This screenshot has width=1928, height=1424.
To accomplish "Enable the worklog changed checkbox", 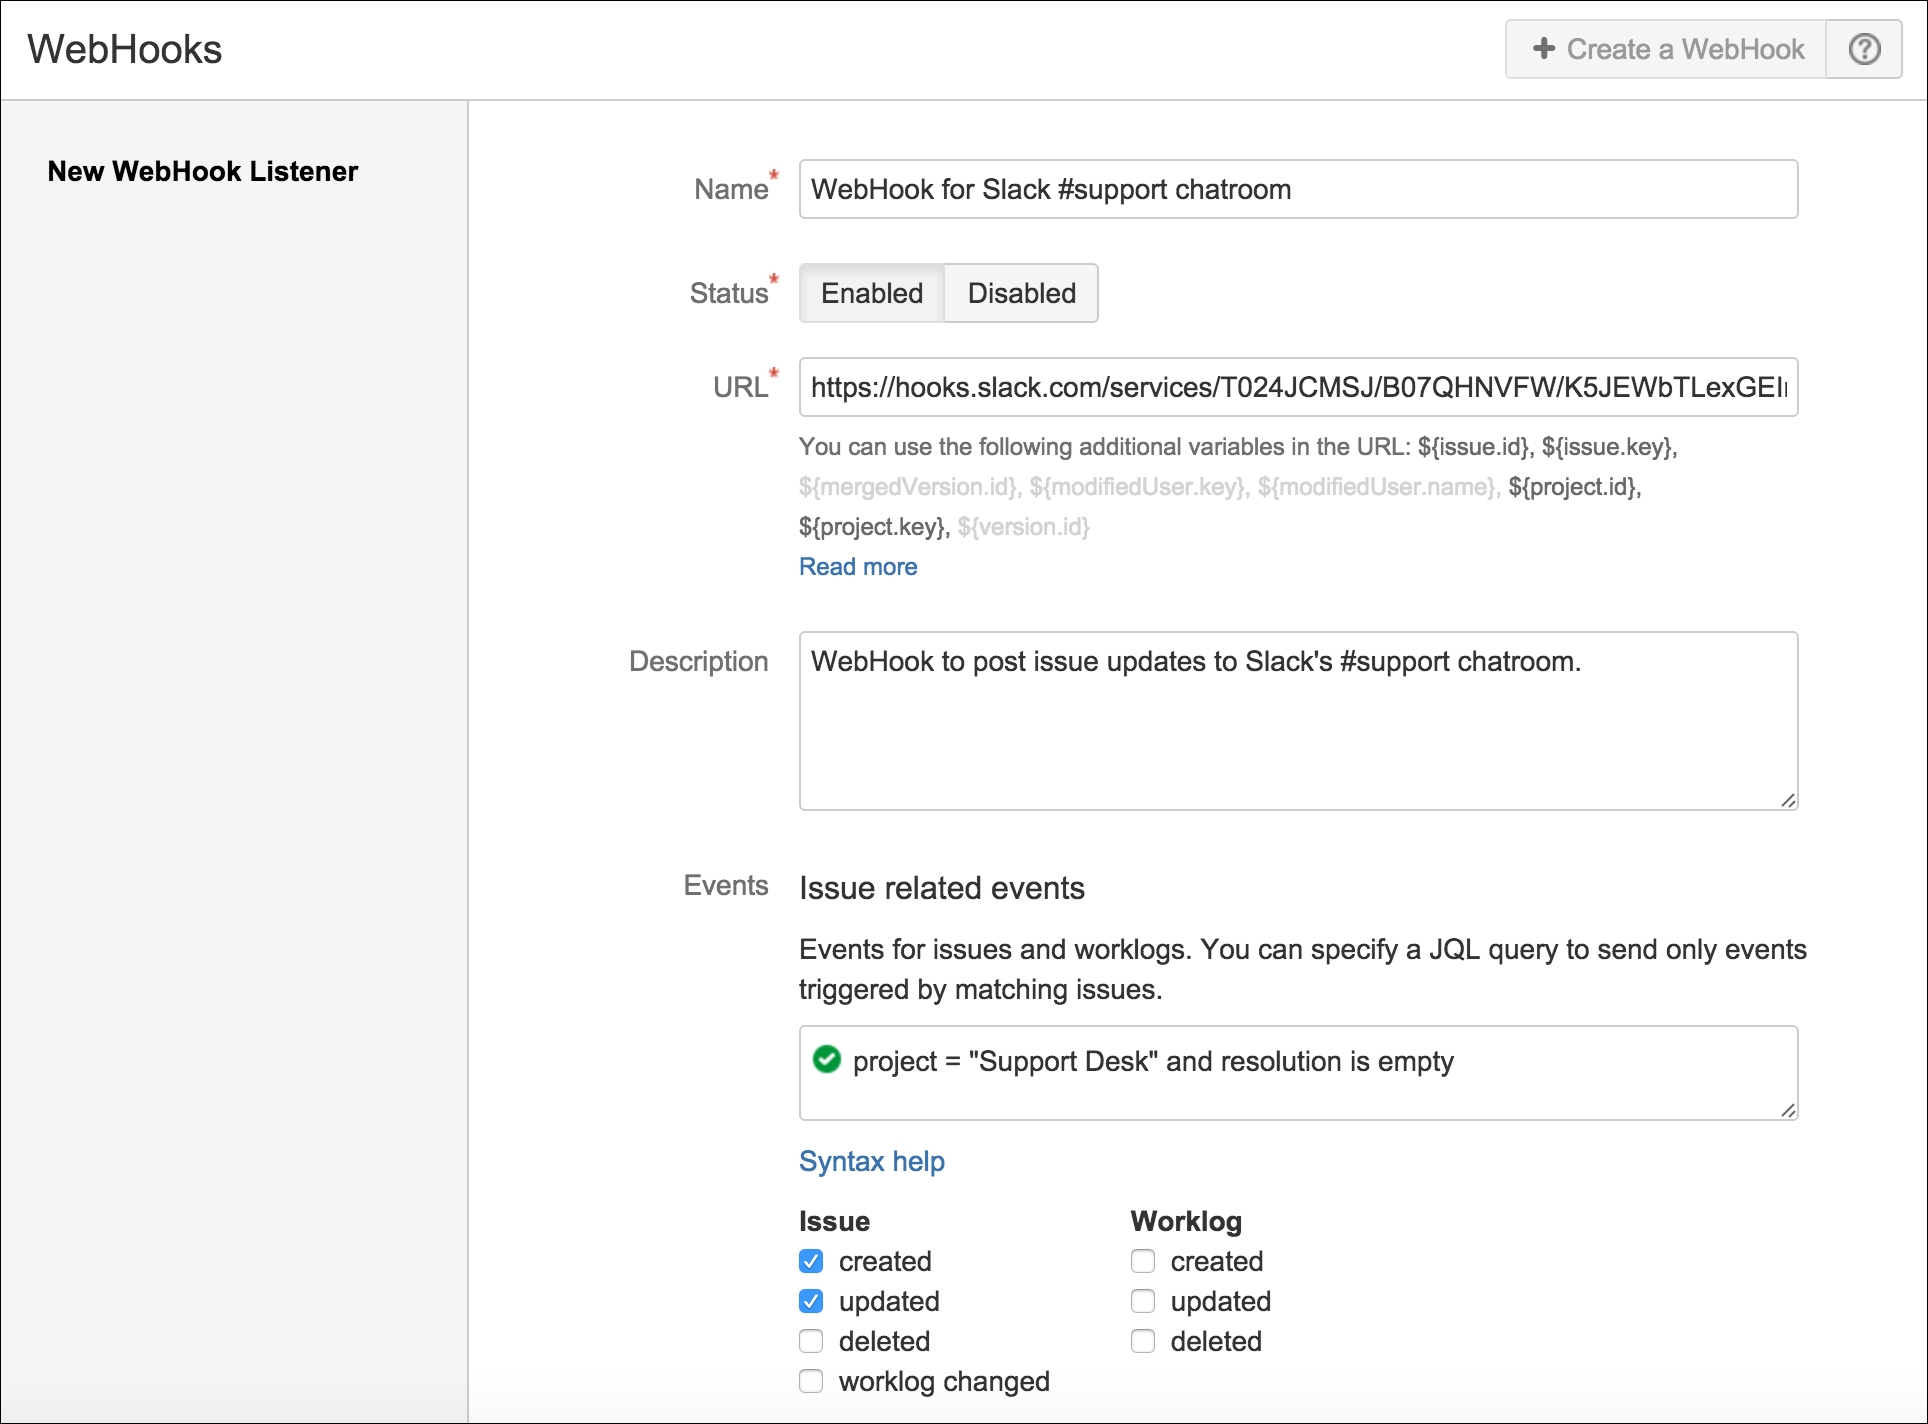I will tap(811, 1381).
